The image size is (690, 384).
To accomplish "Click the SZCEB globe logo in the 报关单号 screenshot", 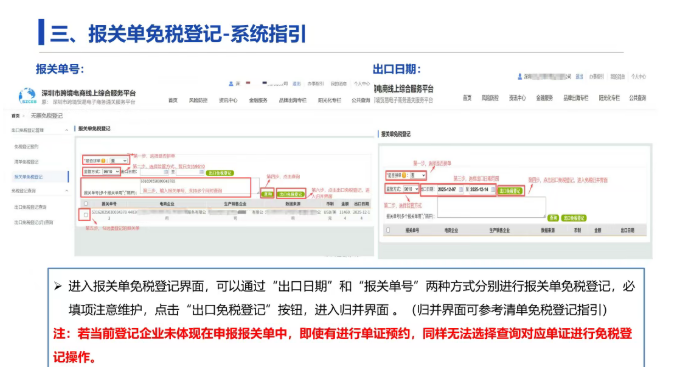I will 27,95.
